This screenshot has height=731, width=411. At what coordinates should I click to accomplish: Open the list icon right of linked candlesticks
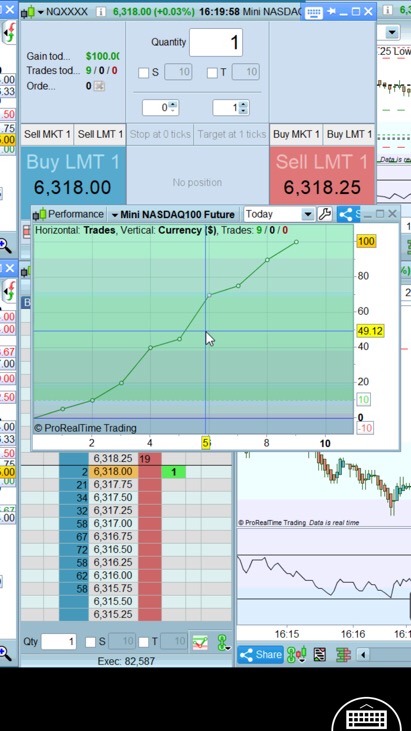320,654
